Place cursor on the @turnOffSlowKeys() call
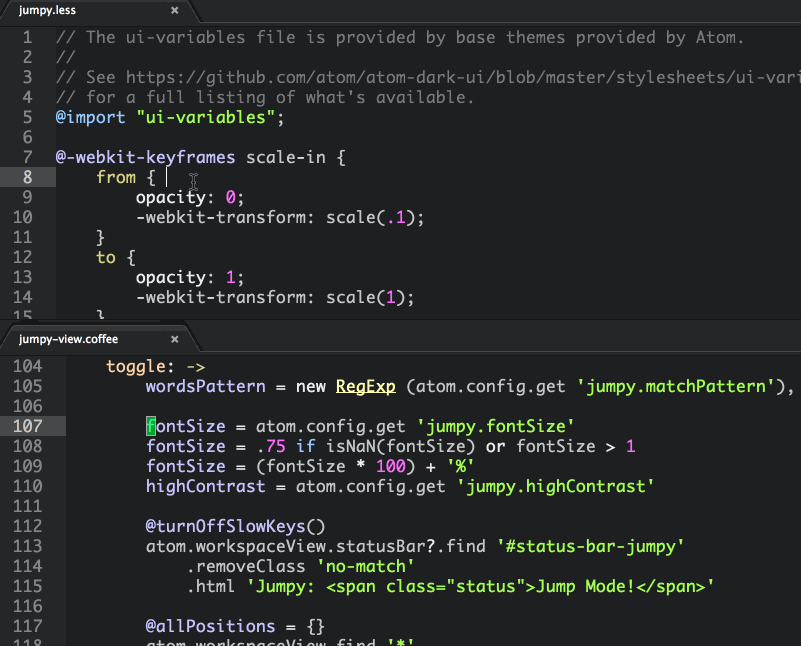This screenshot has width=801, height=646. (x=236, y=526)
